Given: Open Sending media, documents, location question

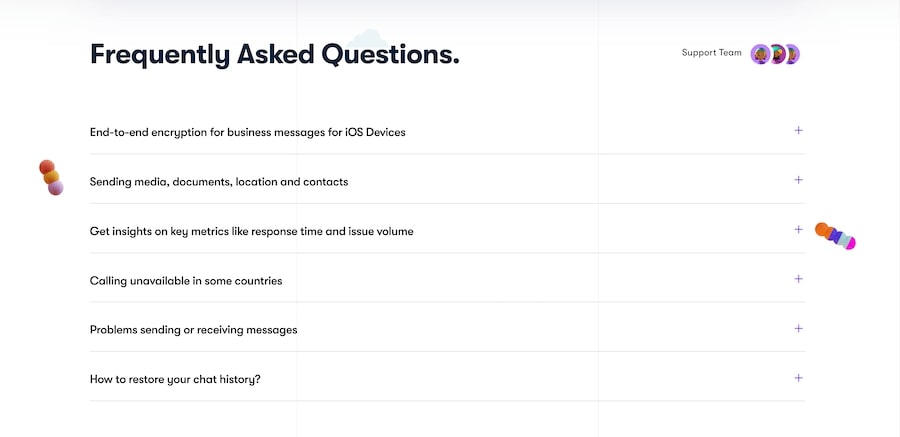Looking at the screenshot, I should tap(219, 182).
